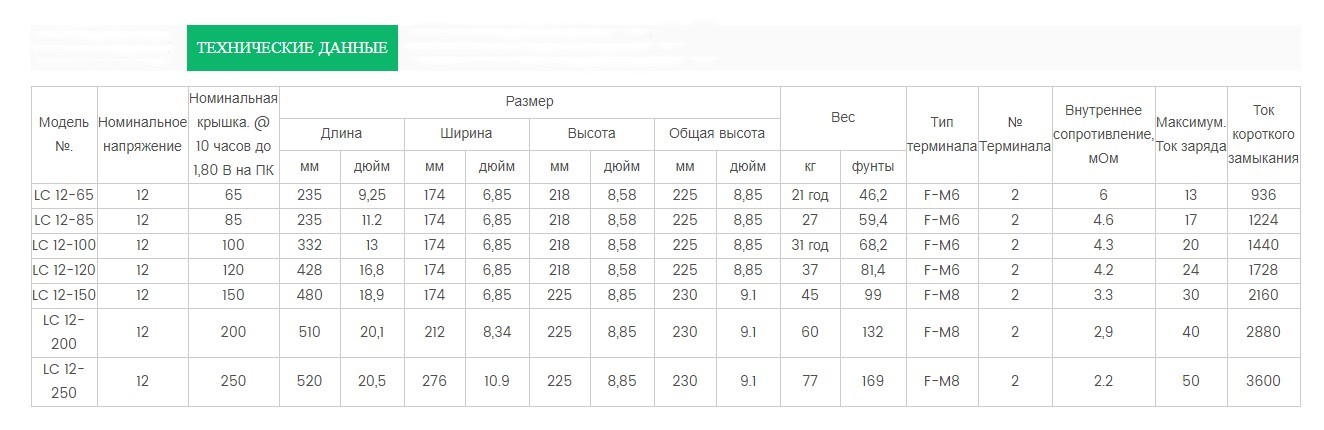Select the Общая высота sub-header

[x=717, y=134]
